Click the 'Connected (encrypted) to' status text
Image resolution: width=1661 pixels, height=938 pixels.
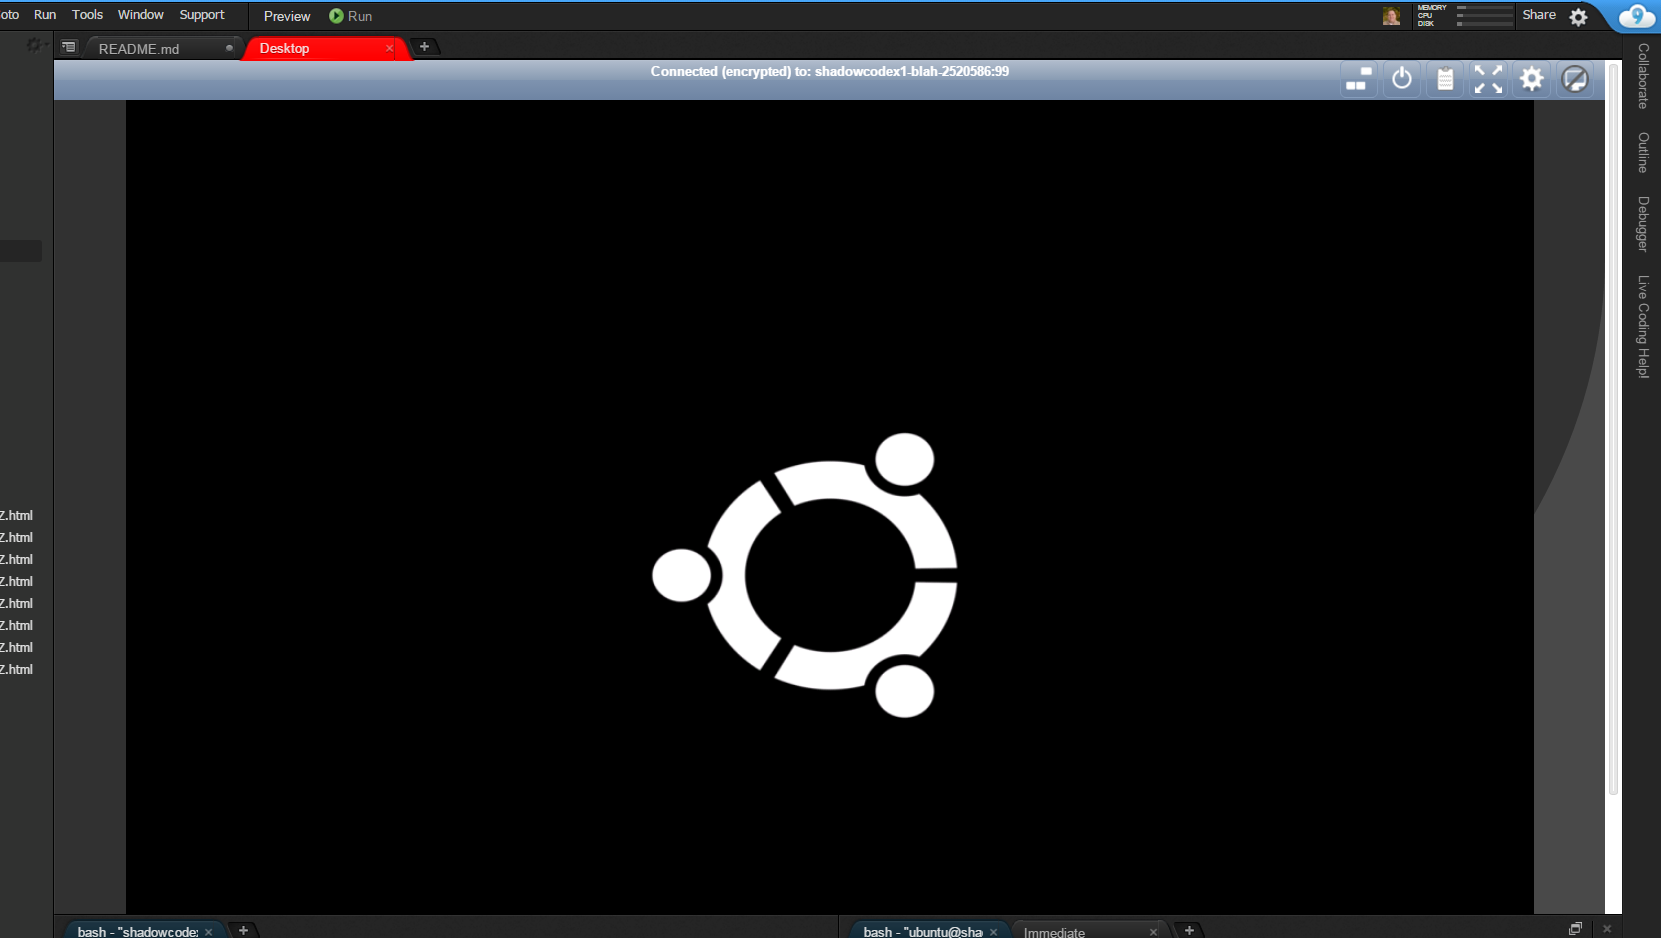coord(830,71)
